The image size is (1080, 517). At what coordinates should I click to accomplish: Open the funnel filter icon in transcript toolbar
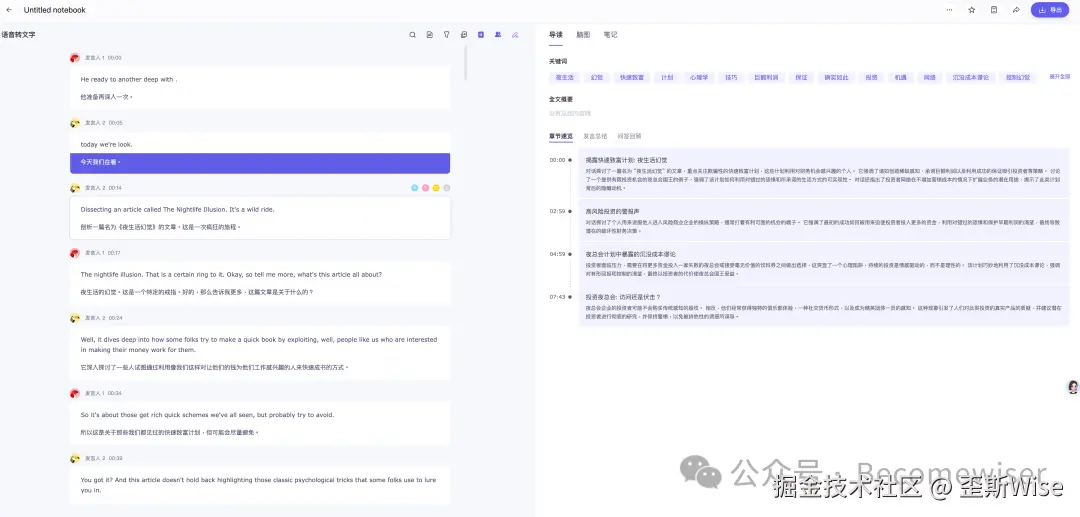(x=446, y=34)
